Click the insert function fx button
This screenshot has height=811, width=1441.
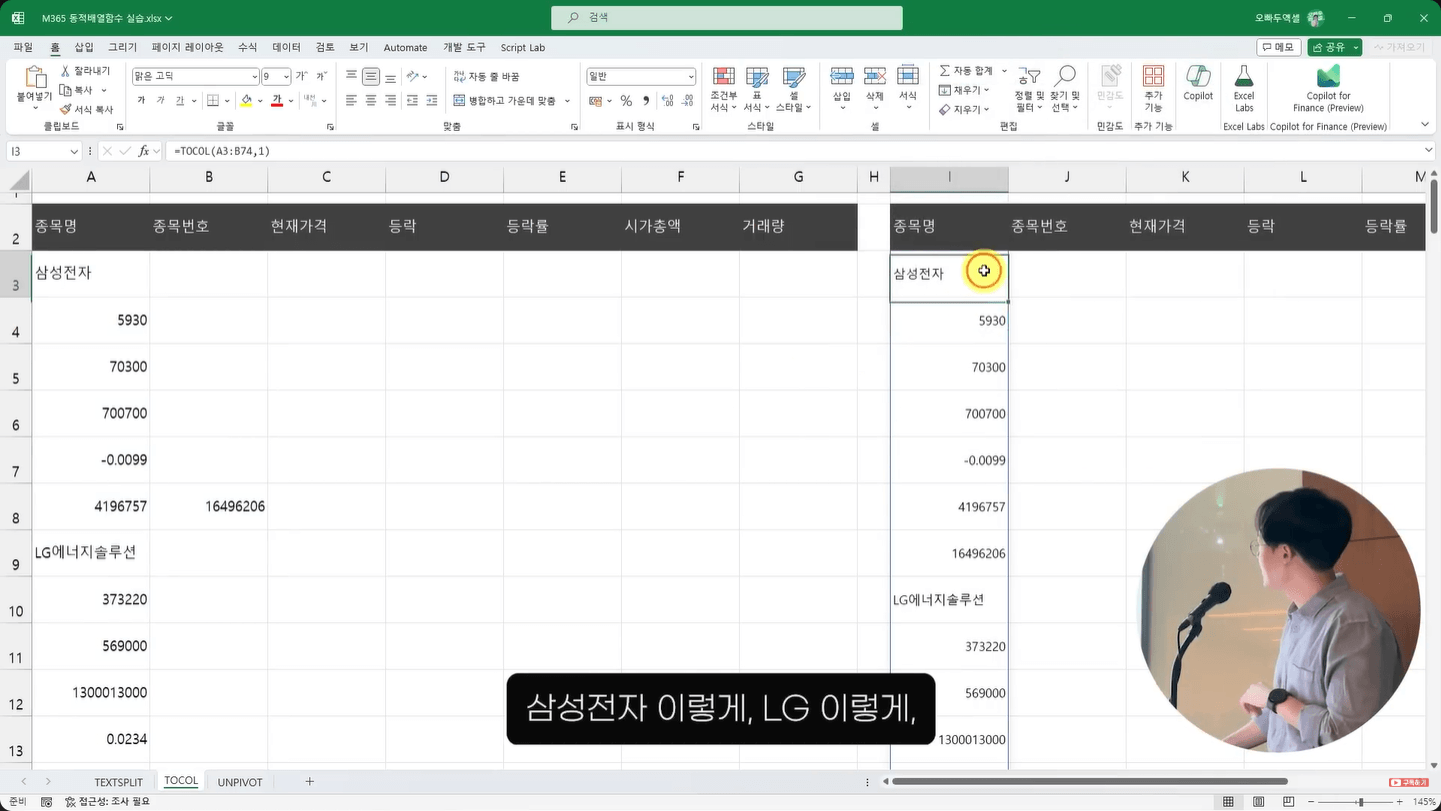[144, 151]
